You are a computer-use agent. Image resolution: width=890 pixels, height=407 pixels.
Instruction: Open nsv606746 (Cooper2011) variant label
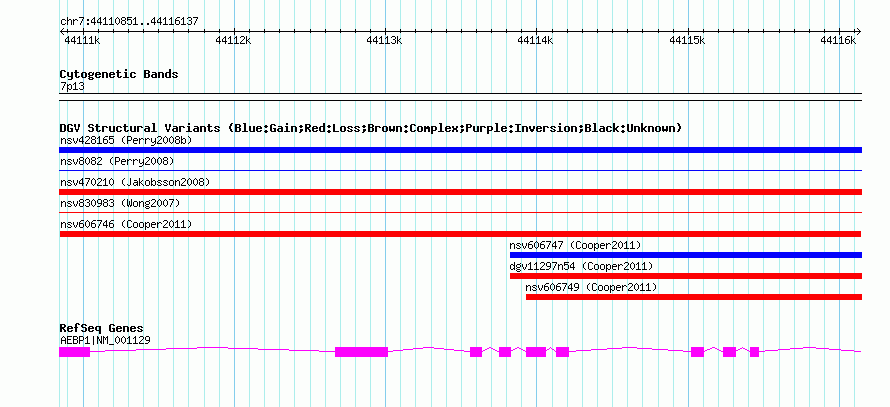coord(126,224)
